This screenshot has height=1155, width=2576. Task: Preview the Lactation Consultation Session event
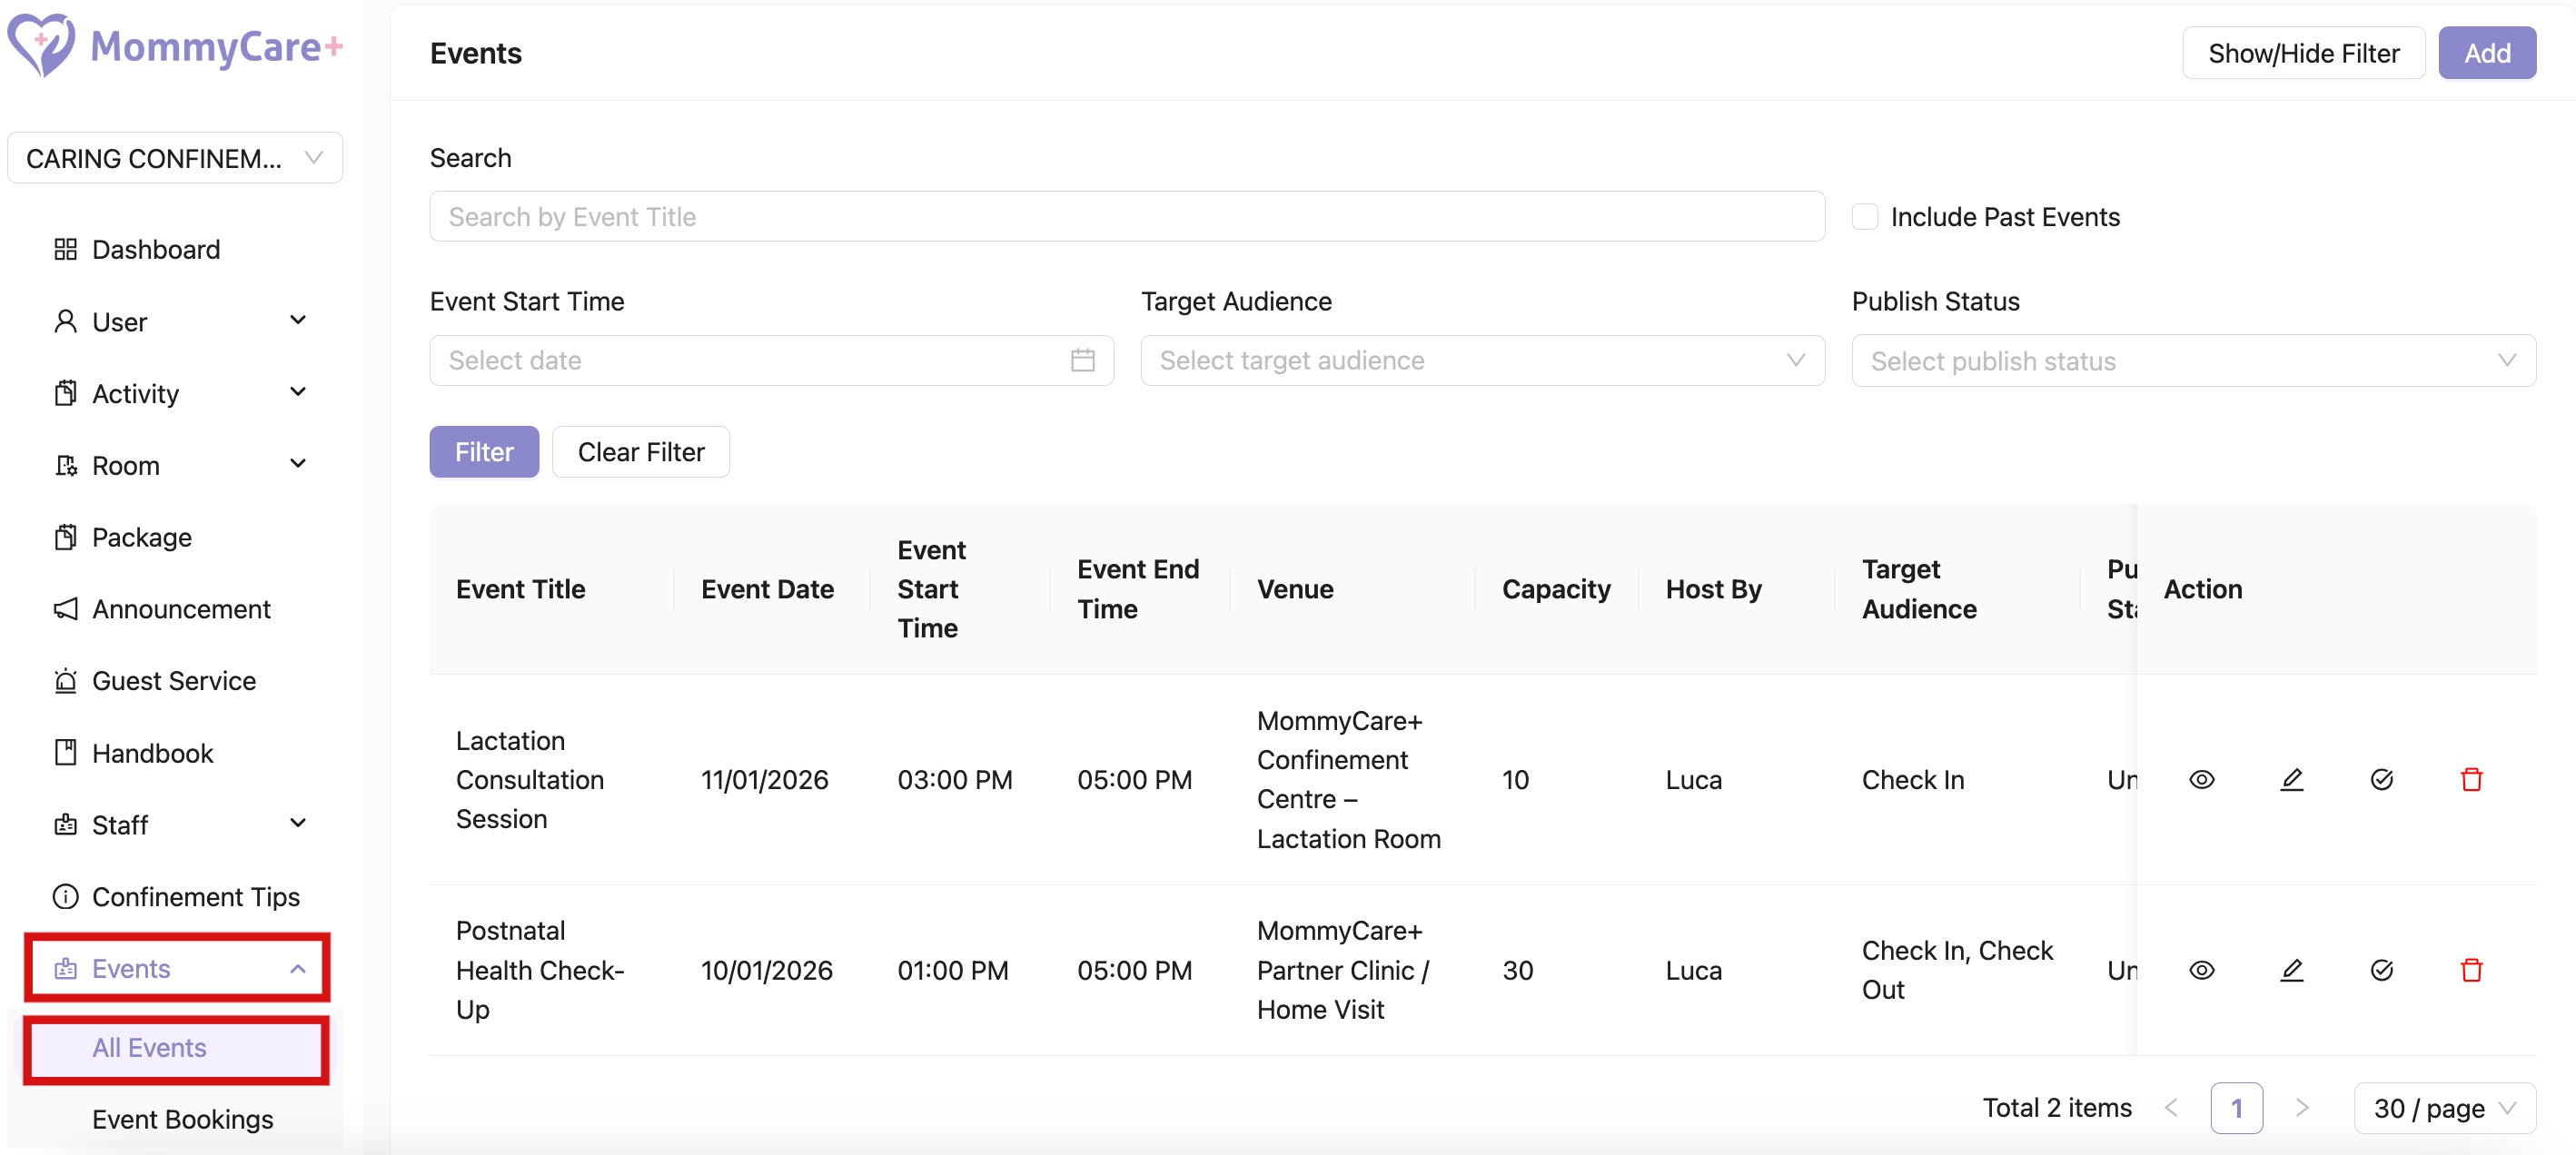2203,779
